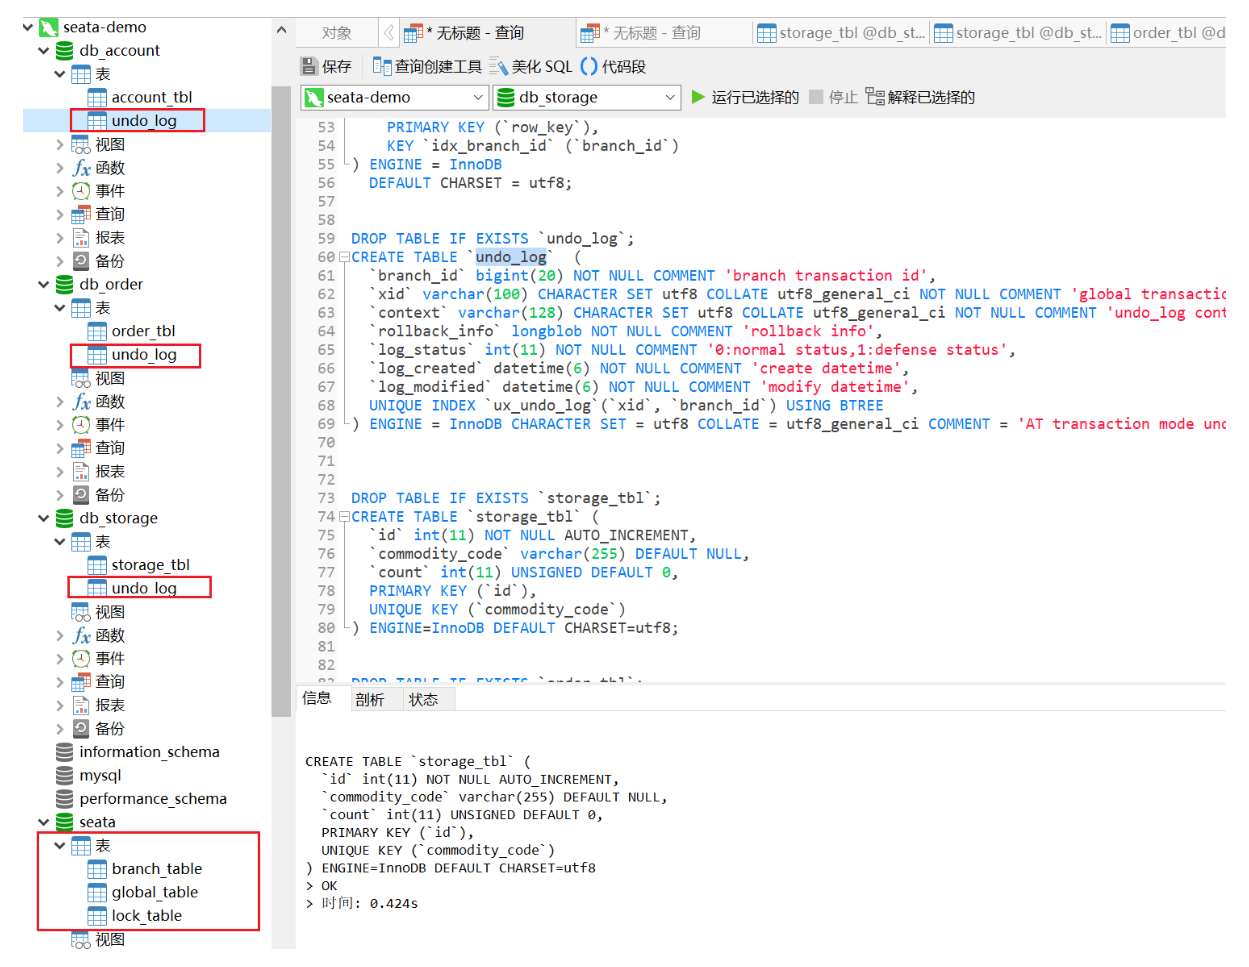Select global_table in seata database
Screen dimensions: 1249x967
154,892
